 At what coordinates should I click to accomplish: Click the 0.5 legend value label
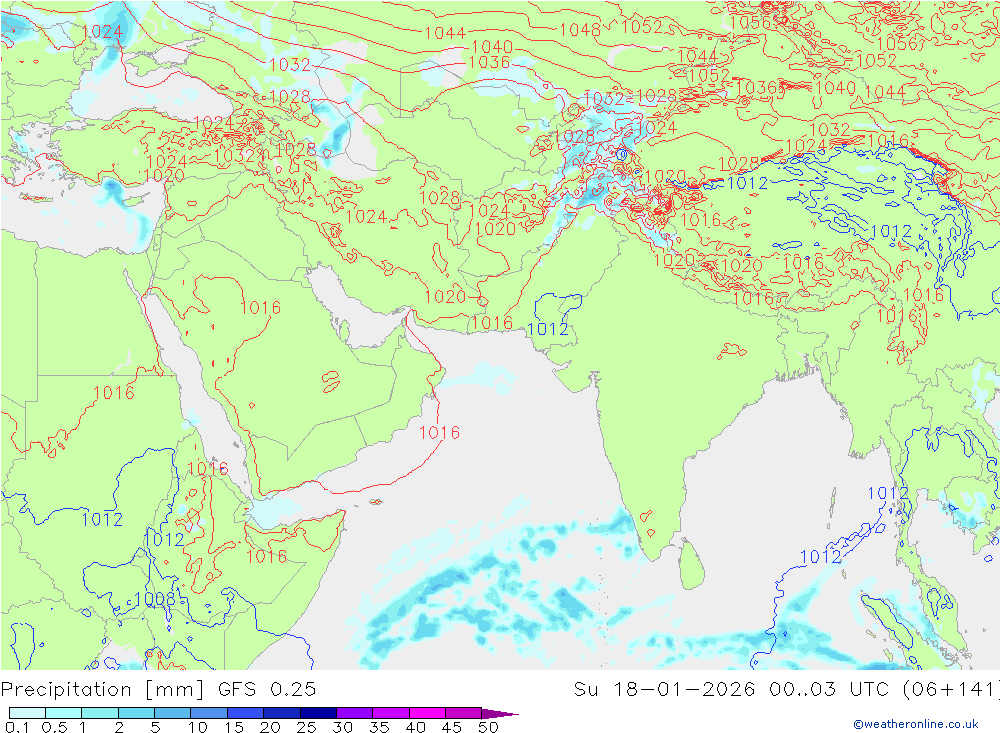pyautogui.click(x=54, y=727)
